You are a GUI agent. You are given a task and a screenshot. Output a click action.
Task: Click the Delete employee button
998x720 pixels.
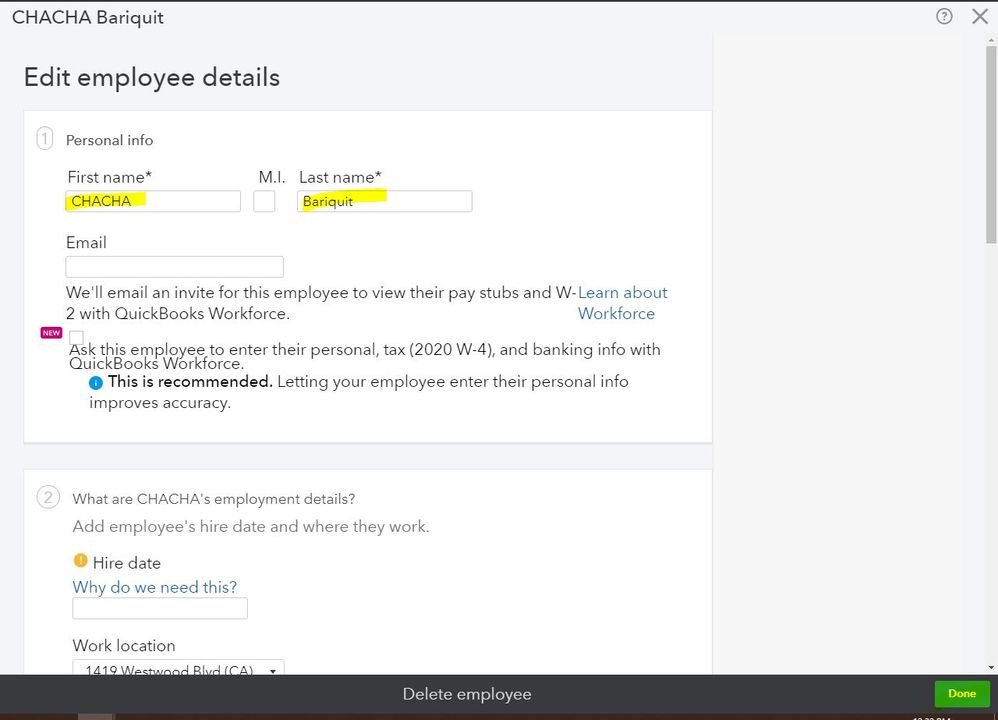coord(467,694)
